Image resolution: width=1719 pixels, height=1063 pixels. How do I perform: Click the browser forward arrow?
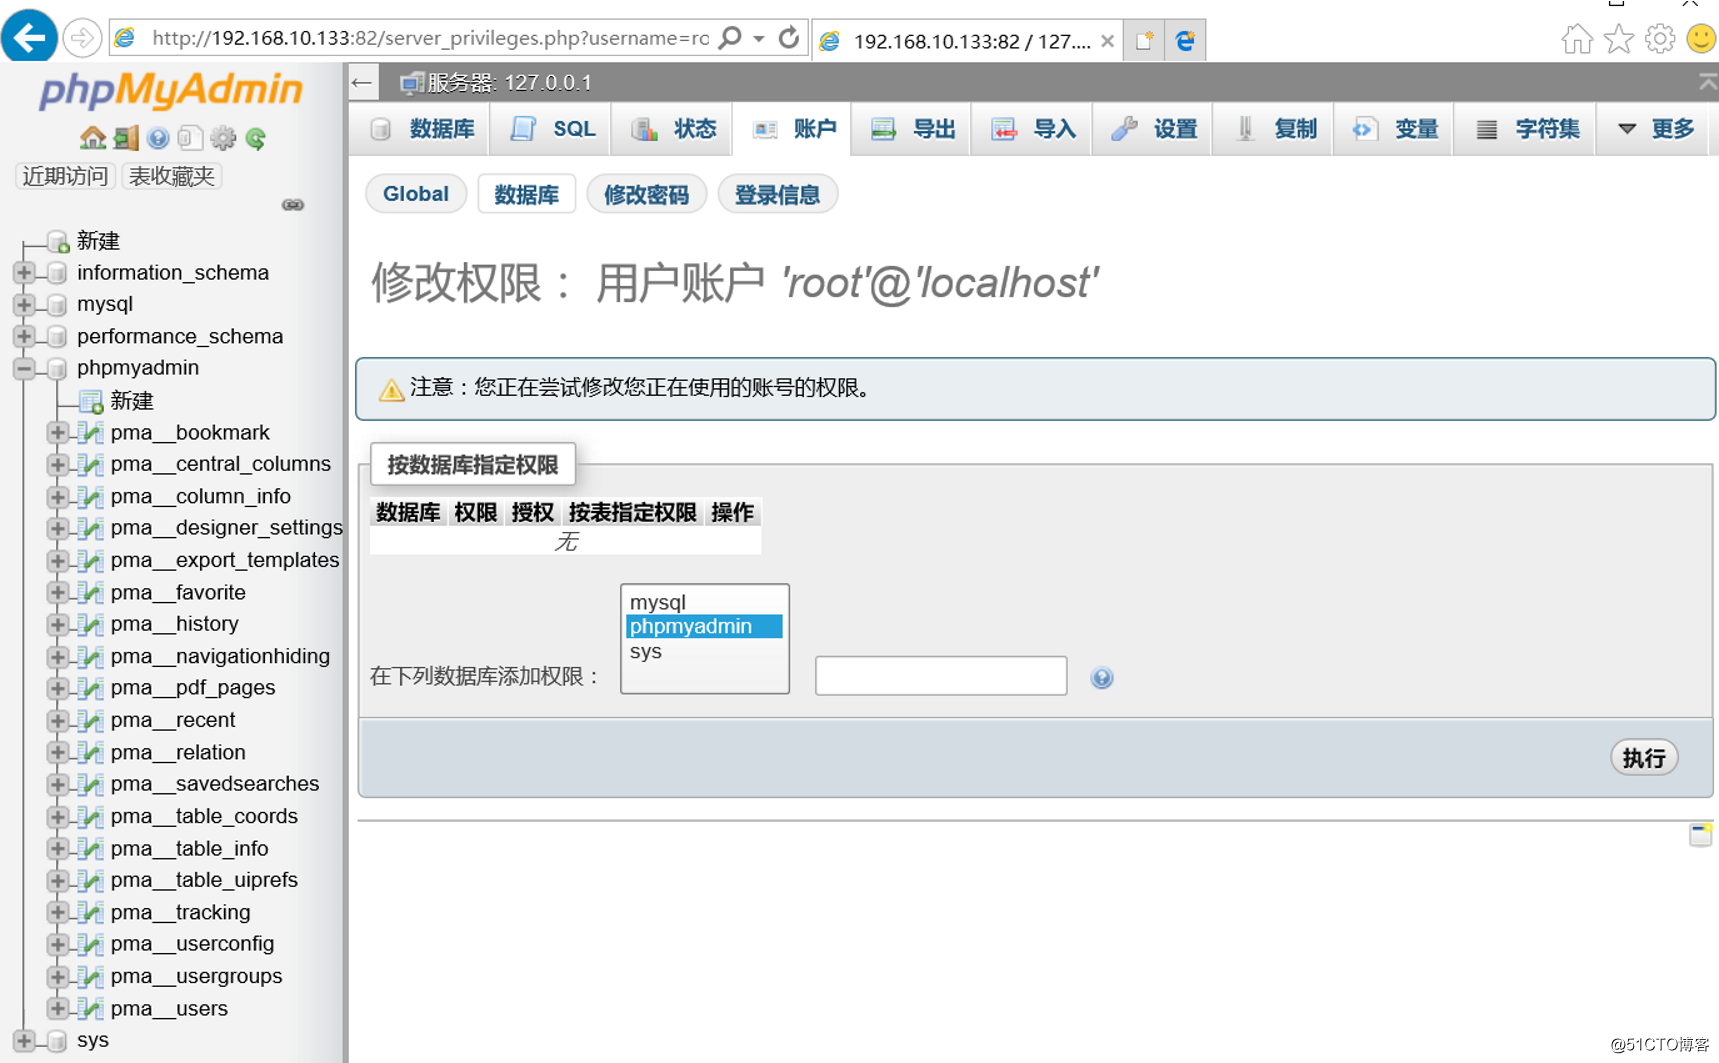(82, 39)
